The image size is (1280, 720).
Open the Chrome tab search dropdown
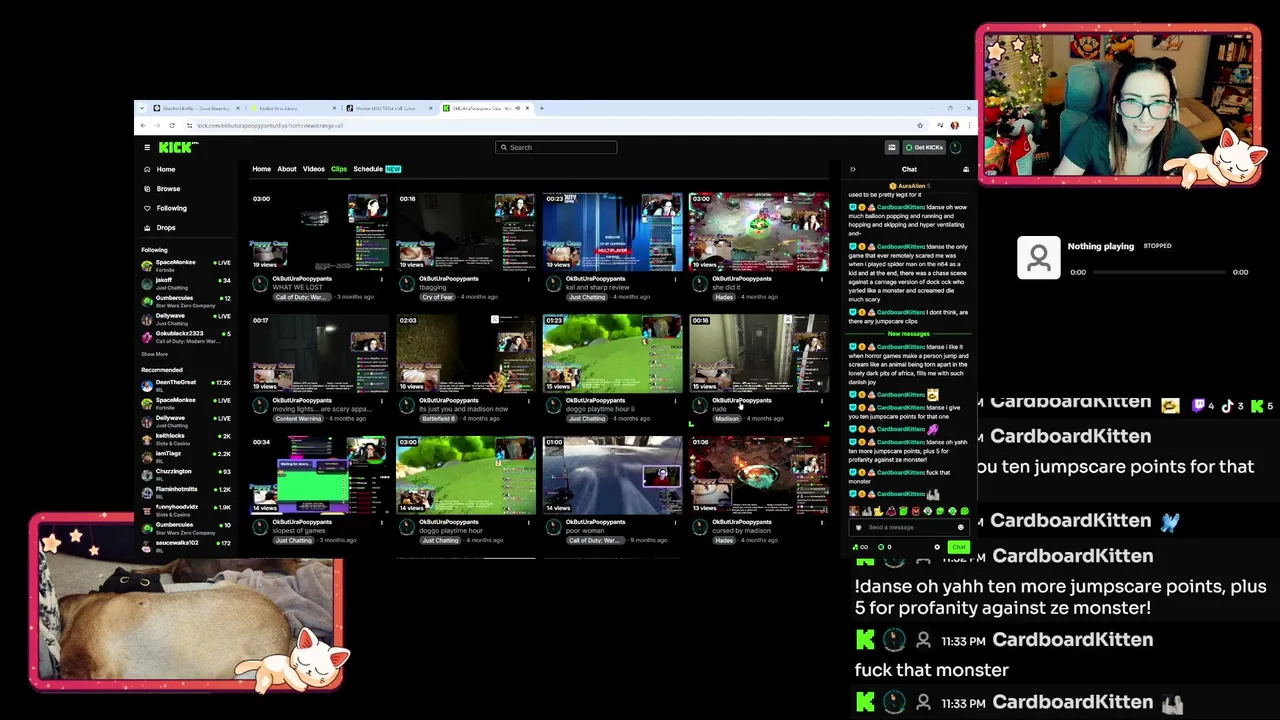[x=141, y=108]
